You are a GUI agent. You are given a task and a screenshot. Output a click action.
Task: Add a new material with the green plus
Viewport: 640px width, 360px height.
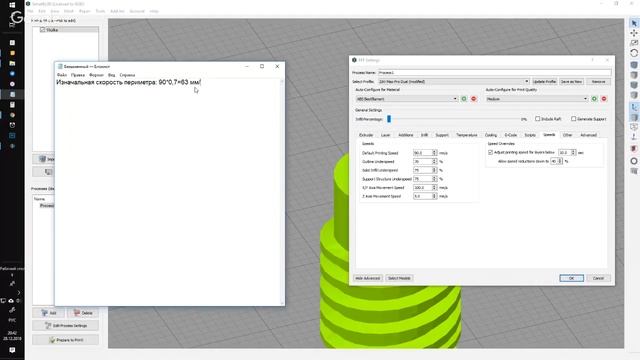click(464, 99)
